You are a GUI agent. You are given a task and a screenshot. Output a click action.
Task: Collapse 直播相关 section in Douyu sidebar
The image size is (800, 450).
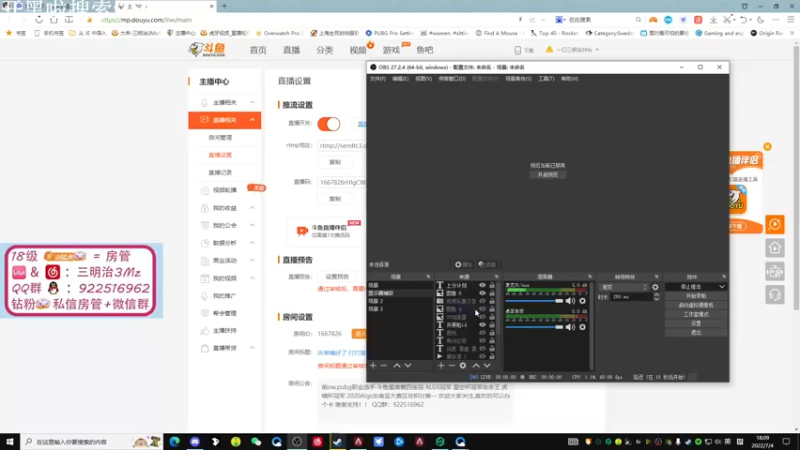[x=252, y=120]
